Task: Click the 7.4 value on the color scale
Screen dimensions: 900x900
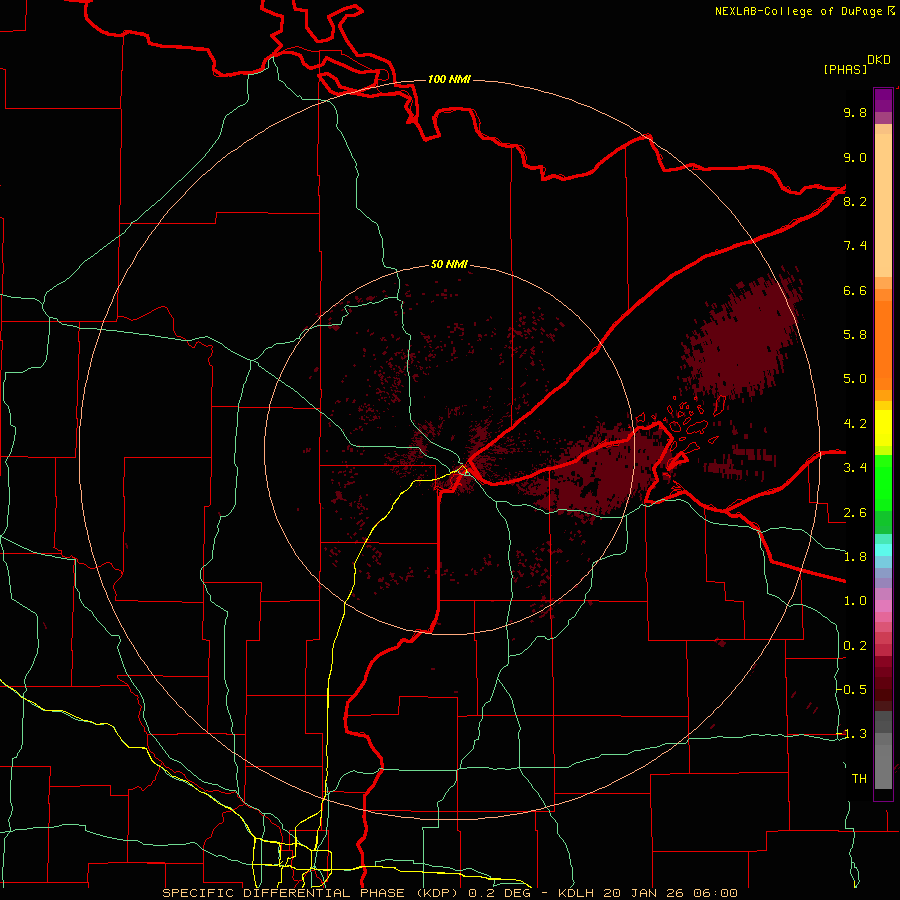Action: point(855,246)
